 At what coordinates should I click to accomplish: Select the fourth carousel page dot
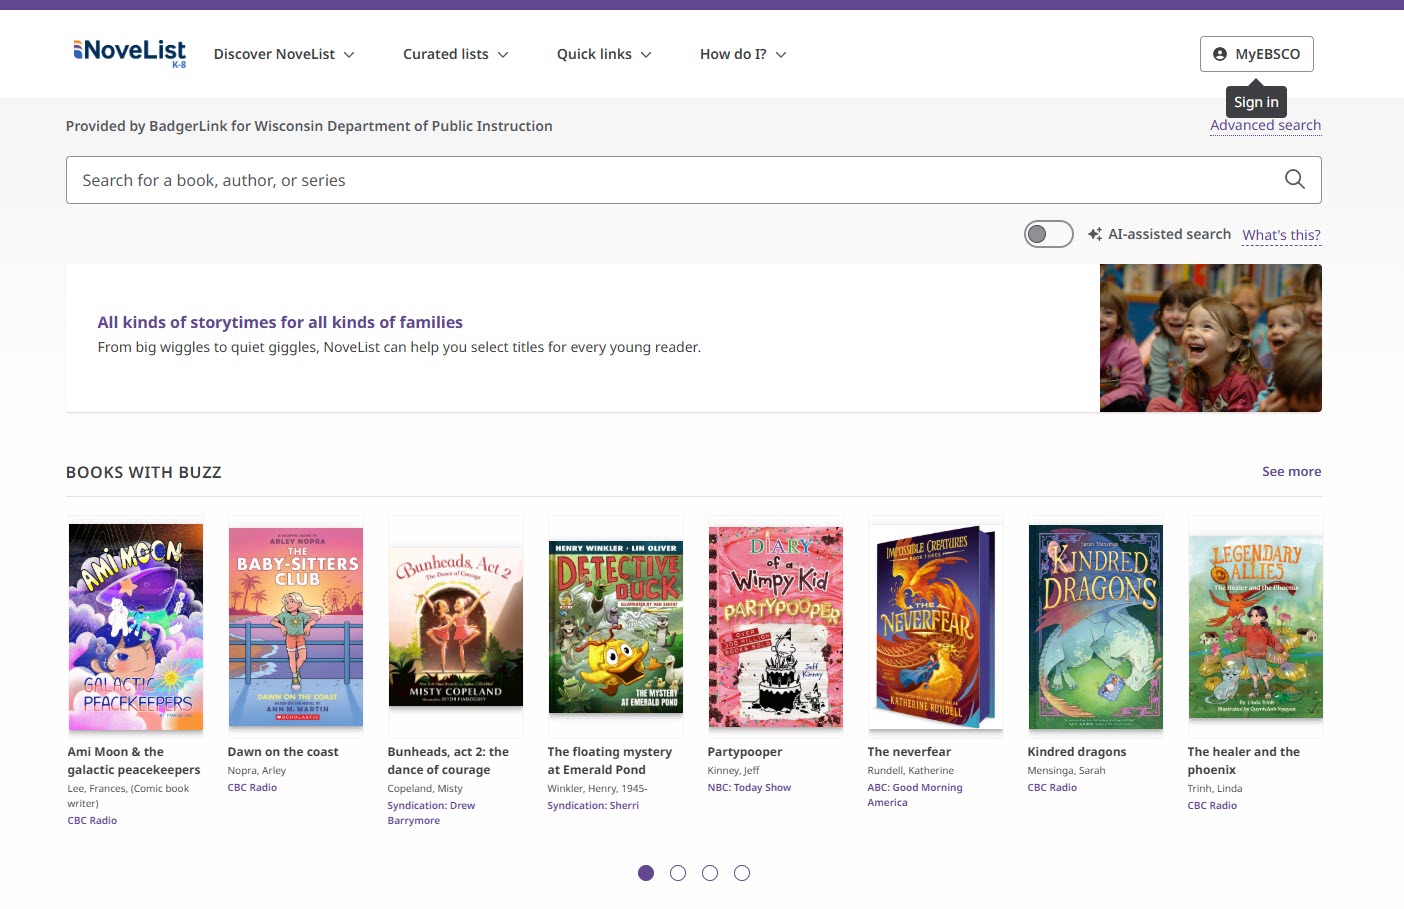point(742,873)
